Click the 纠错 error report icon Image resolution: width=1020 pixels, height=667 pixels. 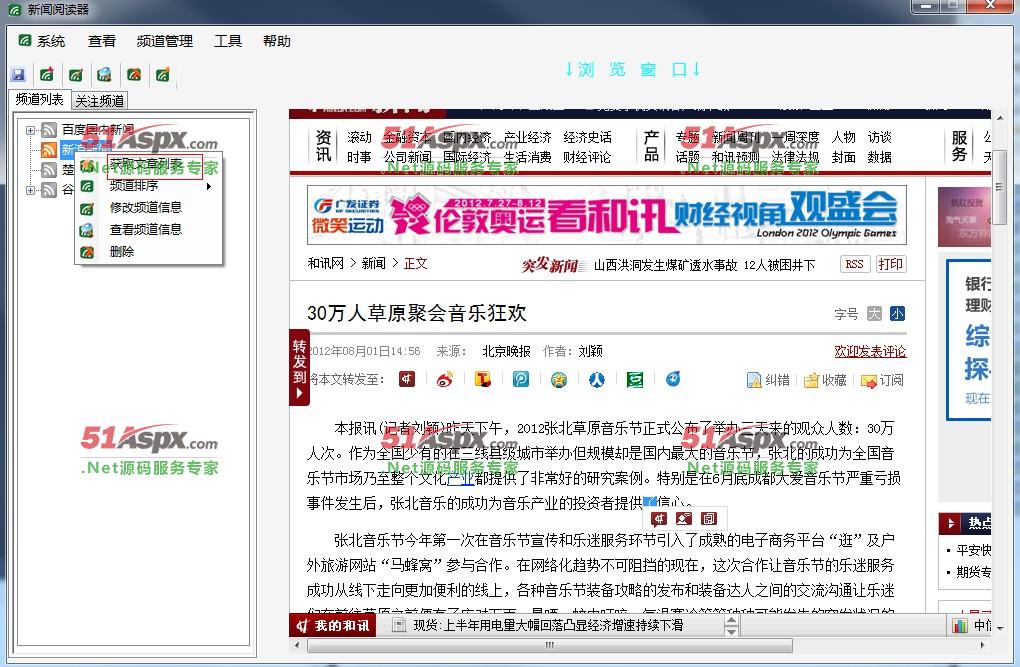tap(754, 380)
